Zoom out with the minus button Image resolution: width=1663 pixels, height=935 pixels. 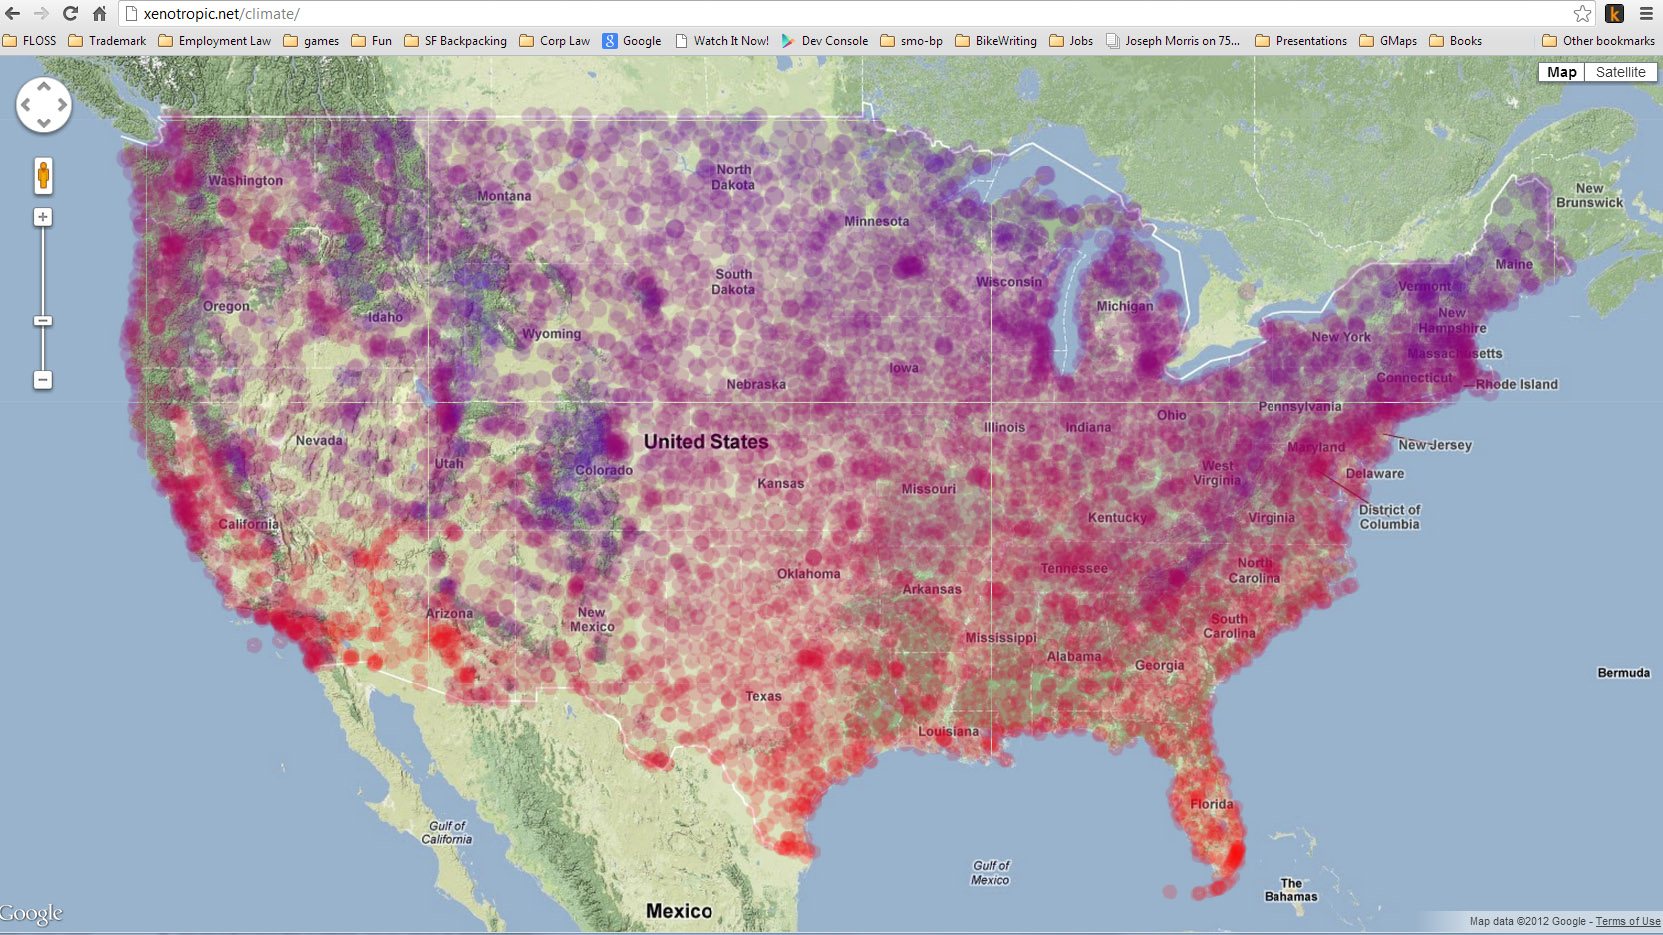[x=43, y=380]
